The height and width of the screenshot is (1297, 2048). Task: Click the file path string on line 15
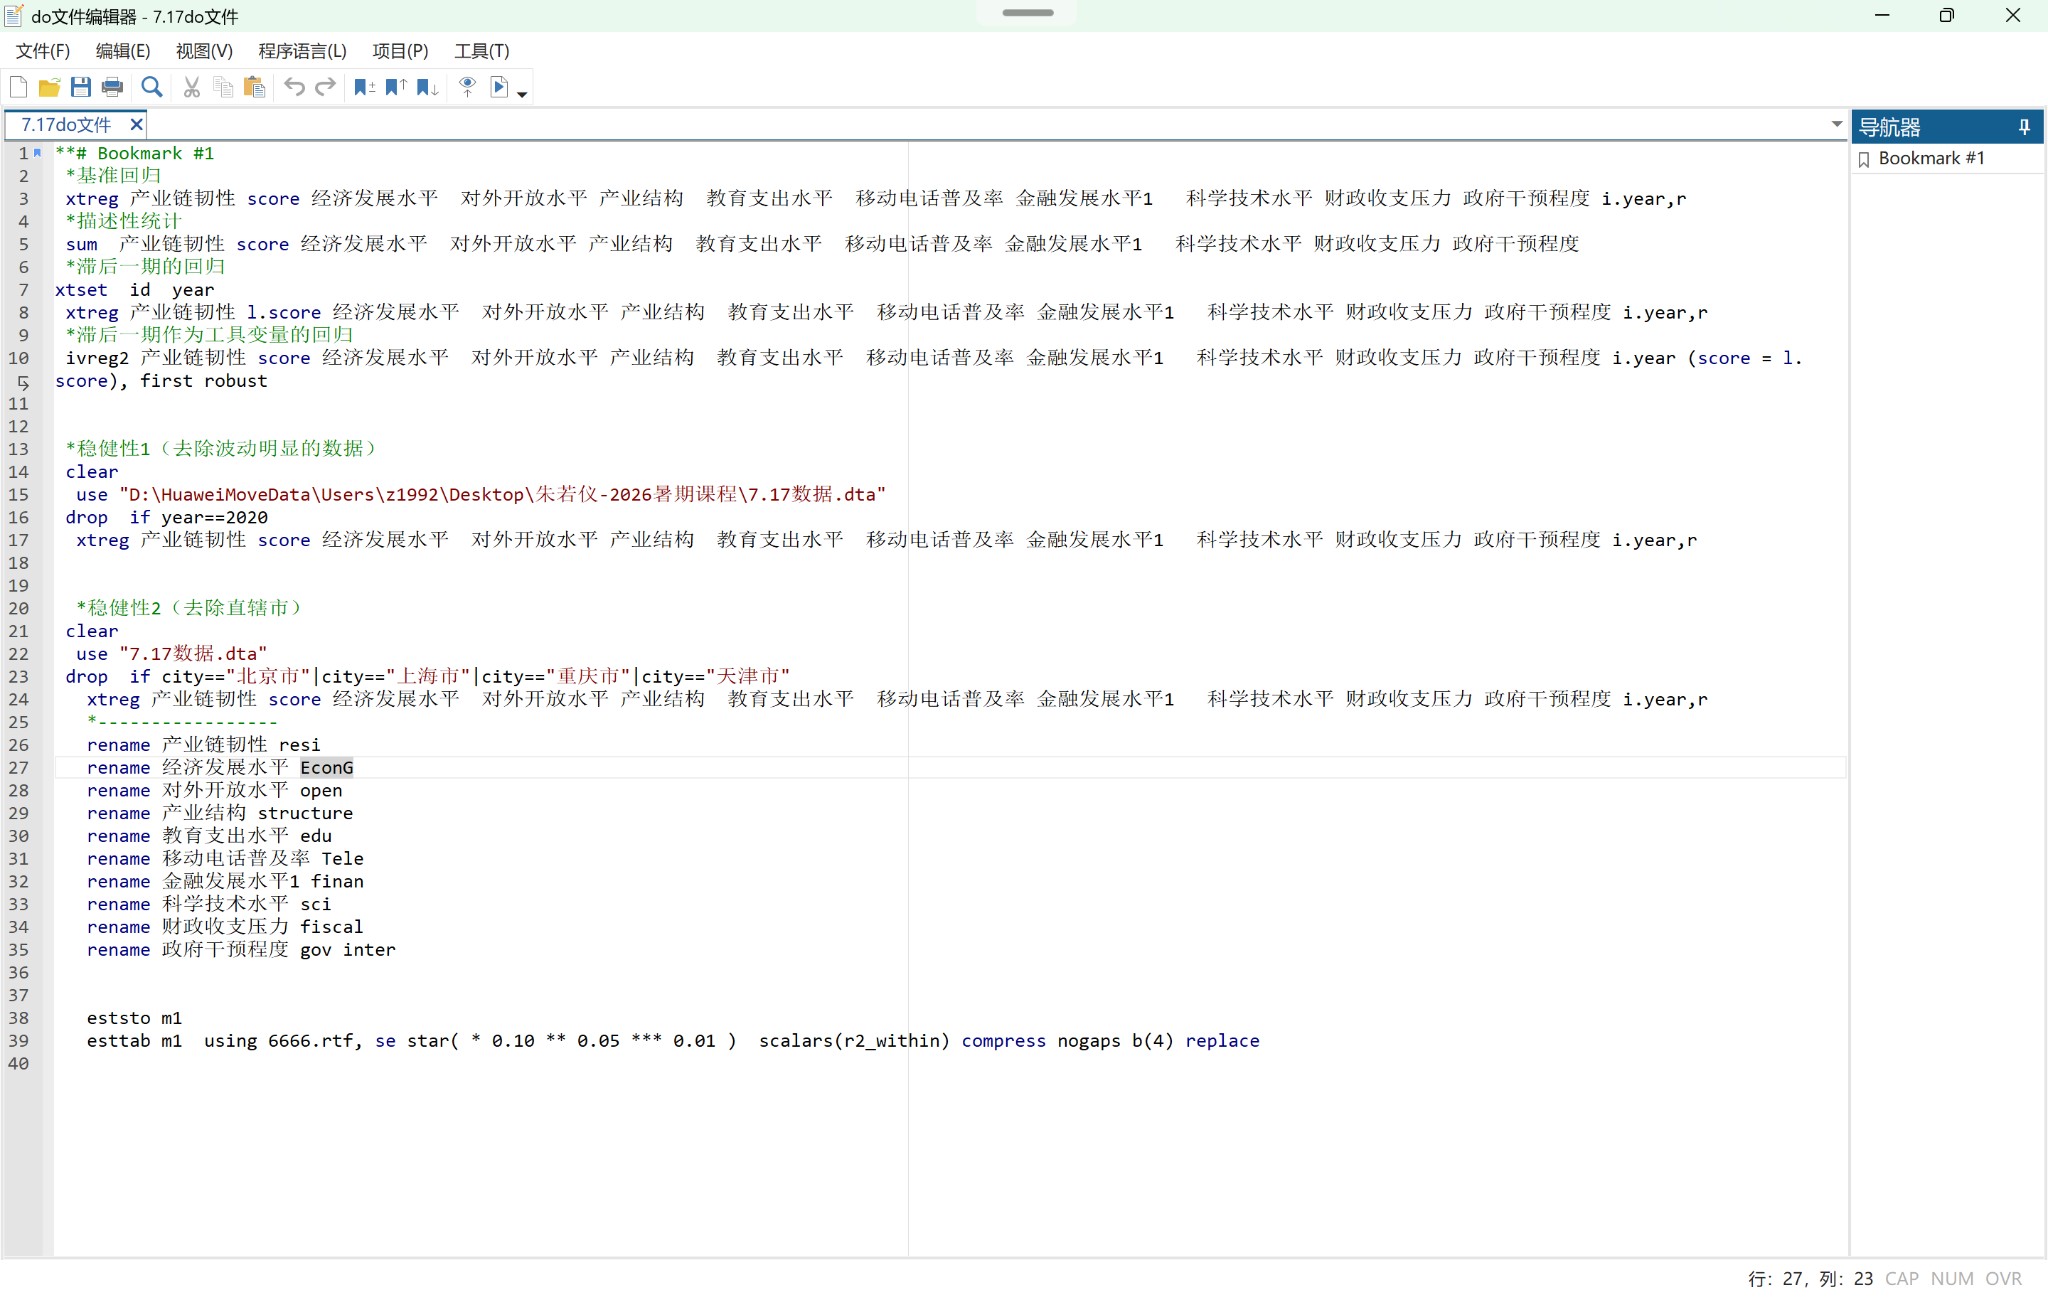pyautogui.click(x=502, y=494)
